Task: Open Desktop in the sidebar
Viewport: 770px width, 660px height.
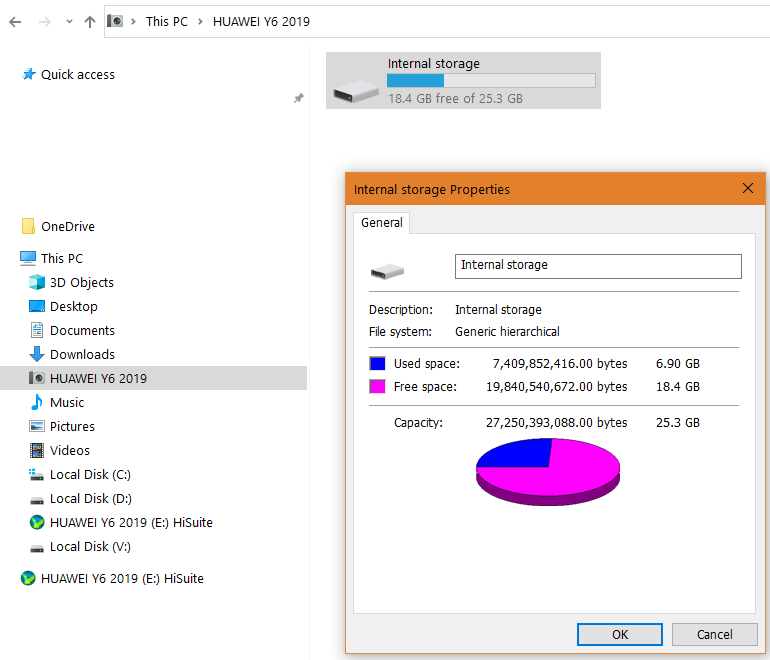Action: (74, 306)
